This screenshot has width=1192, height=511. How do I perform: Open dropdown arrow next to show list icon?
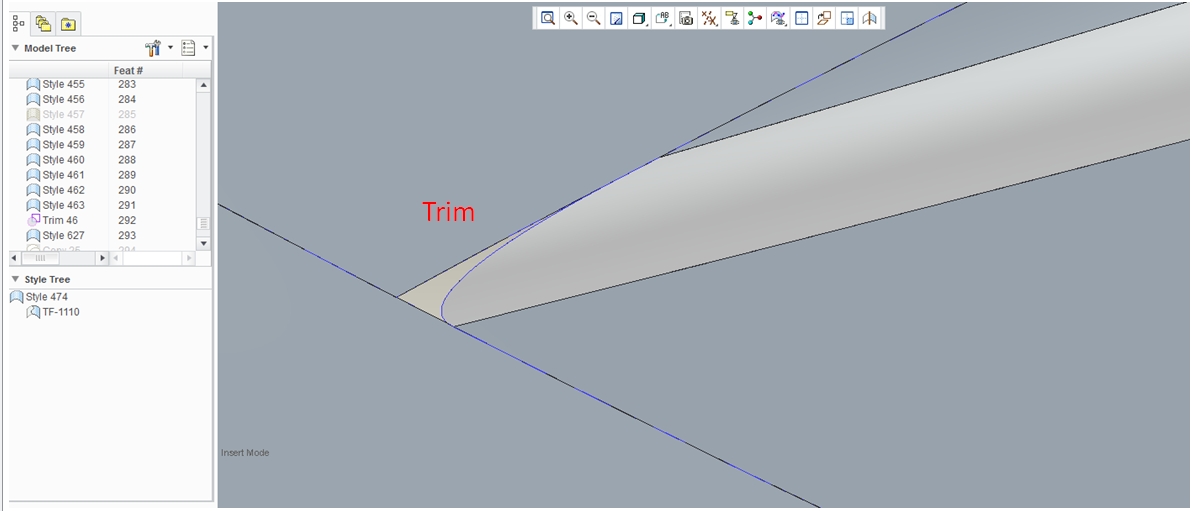click(205, 48)
